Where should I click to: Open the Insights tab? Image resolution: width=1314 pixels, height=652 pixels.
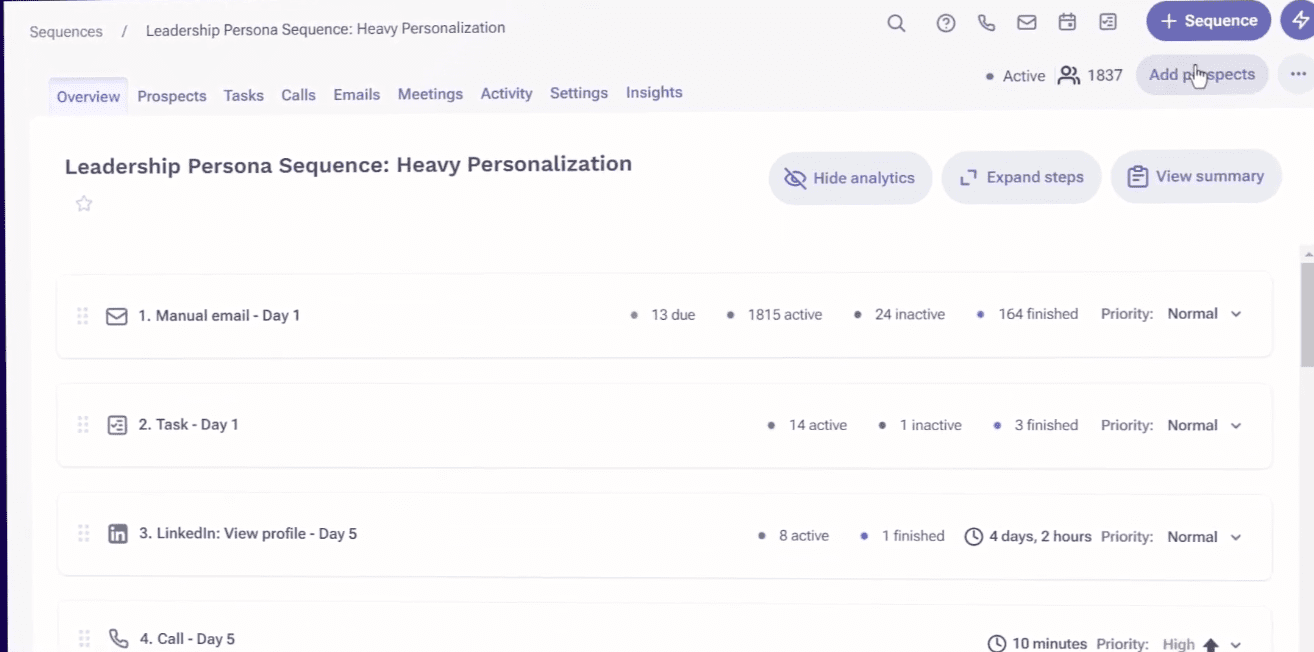pos(654,92)
